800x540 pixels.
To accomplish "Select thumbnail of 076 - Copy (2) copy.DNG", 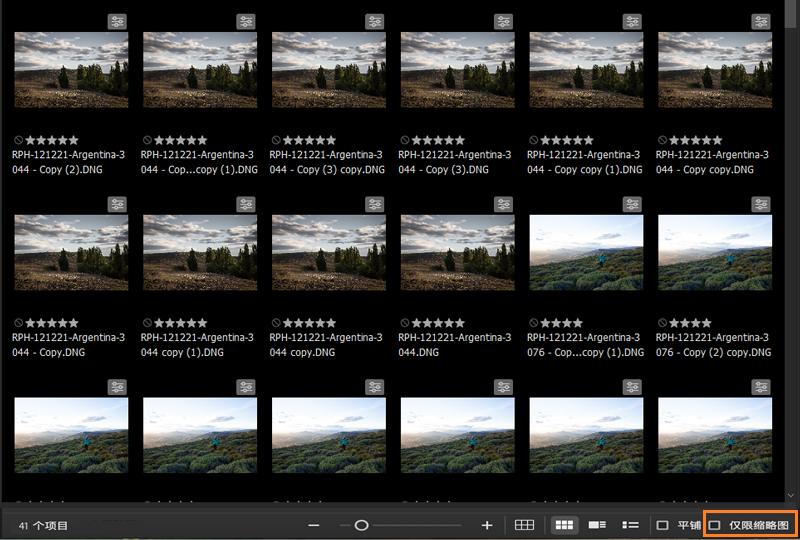I will [715, 253].
